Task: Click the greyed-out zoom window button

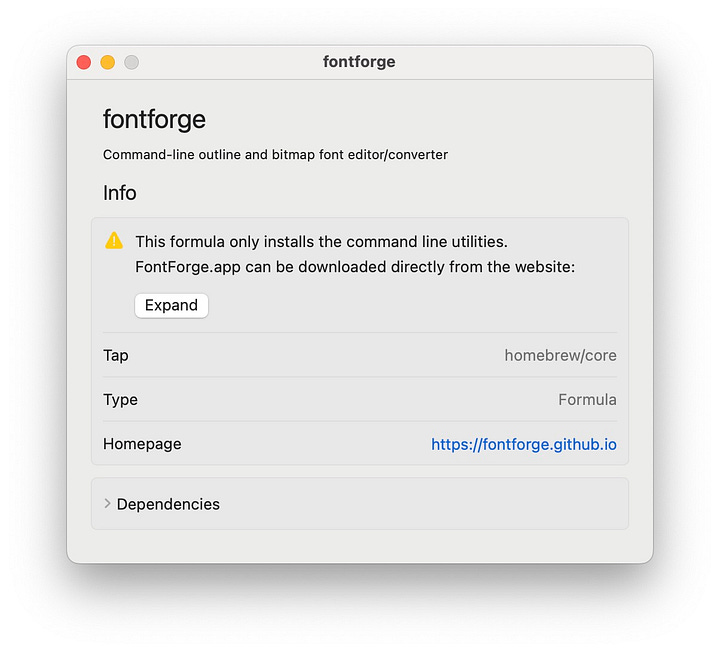Action: point(131,62)
